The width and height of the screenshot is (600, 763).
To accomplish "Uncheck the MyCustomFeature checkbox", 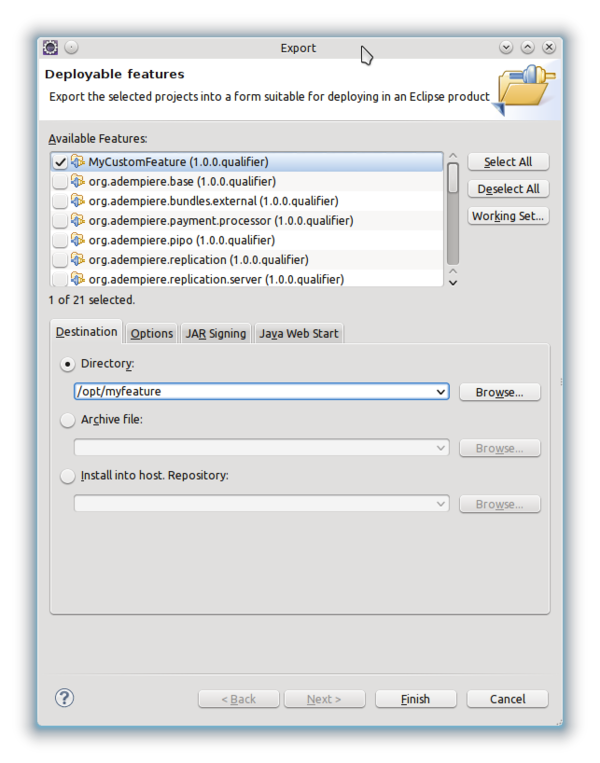I will 60,162.
